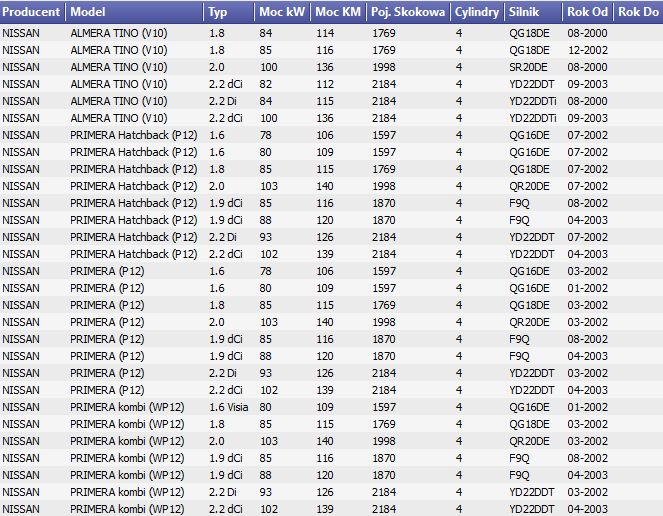663x516 pixels.
Task: Click the 114 Moc KM value
Action: pyautogui.click(x=325, y=33)
